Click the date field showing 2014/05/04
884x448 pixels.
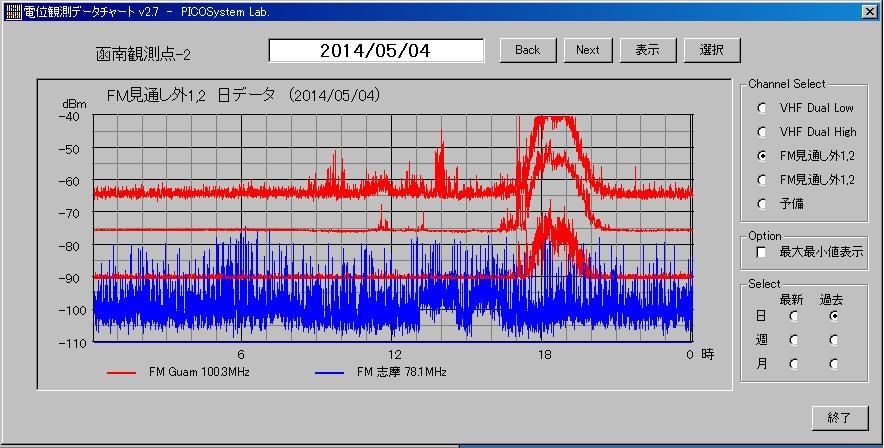pyautogui.click(x=376, y=50)
